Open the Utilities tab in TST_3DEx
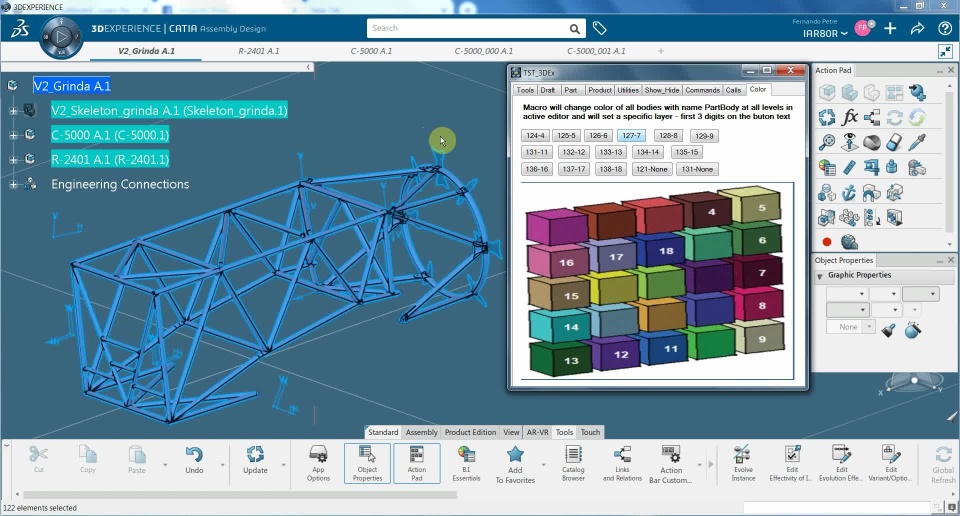 628,90
